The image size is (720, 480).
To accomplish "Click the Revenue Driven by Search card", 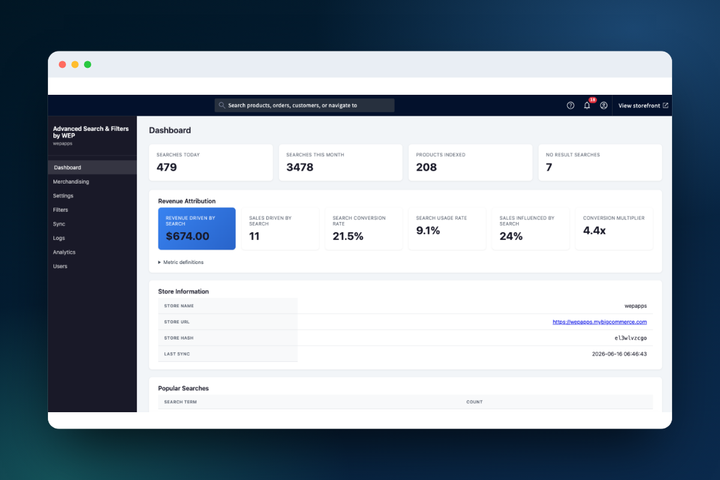I will tap(197, 229).
